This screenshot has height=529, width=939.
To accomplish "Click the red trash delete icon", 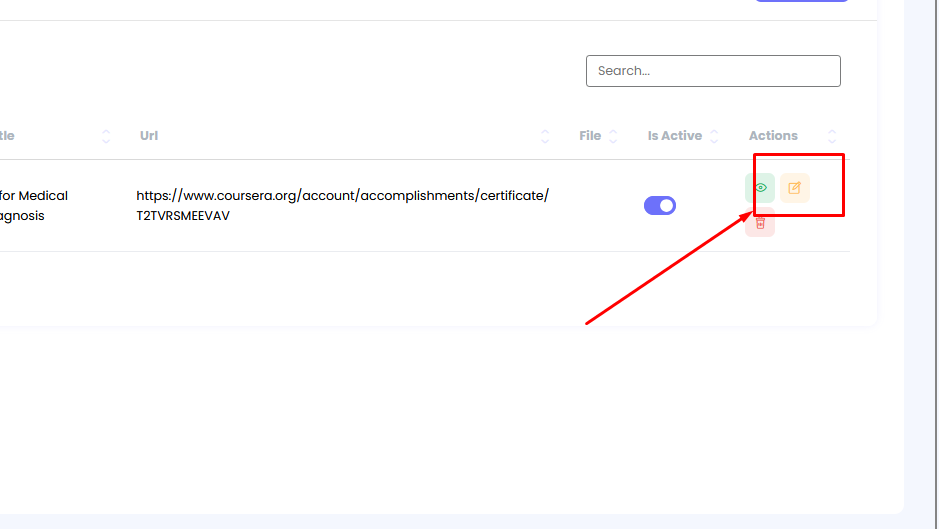I will click(x=760, y=222).
